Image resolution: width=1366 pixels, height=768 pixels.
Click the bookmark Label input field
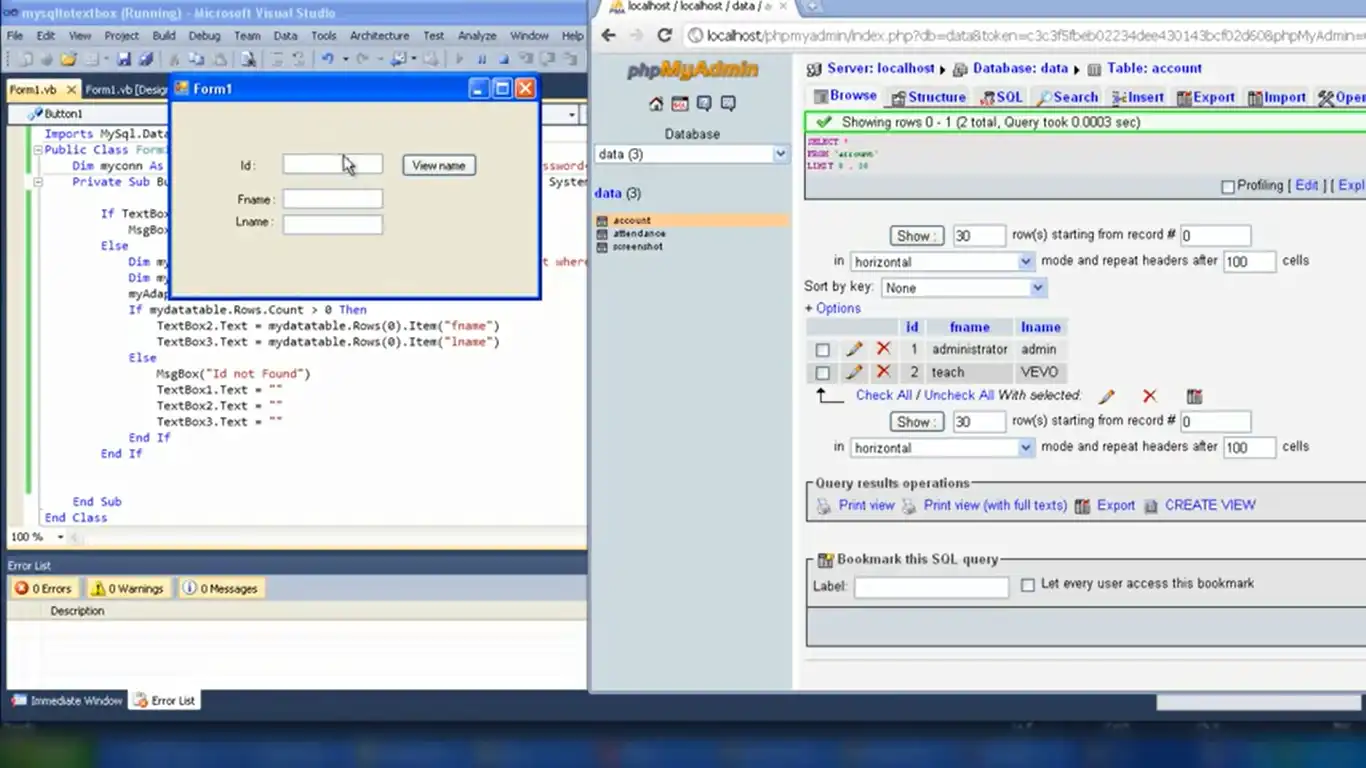coord(931,587)
